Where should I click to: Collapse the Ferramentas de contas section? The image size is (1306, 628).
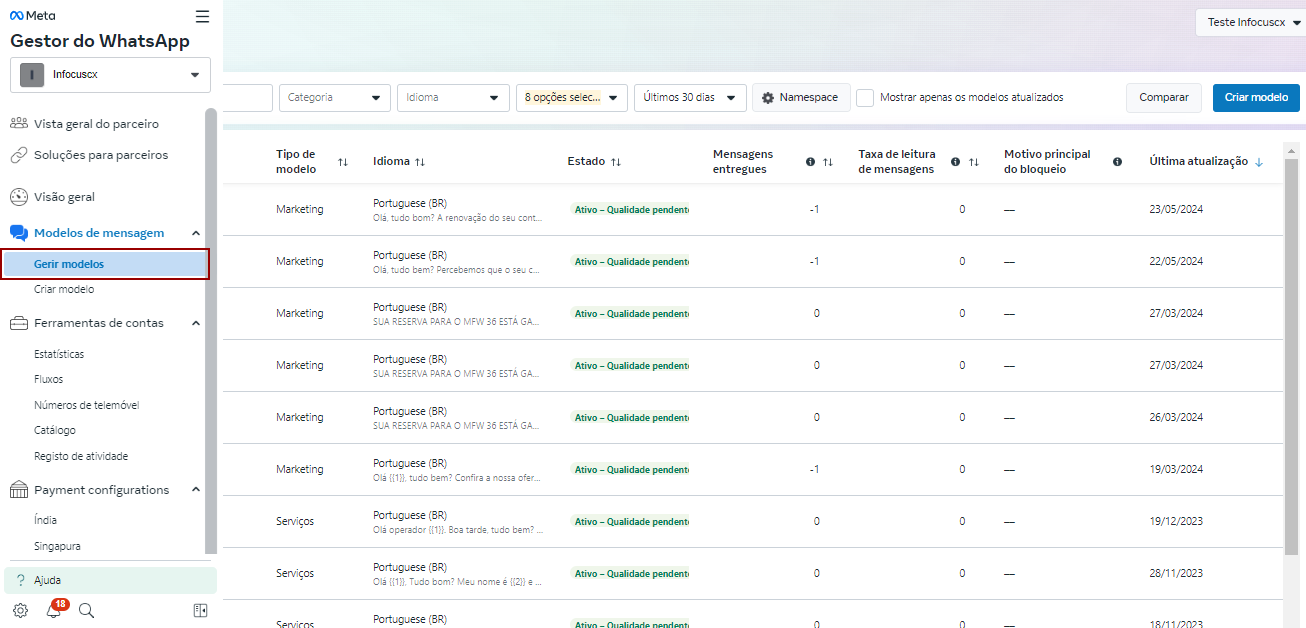[196, 323]
